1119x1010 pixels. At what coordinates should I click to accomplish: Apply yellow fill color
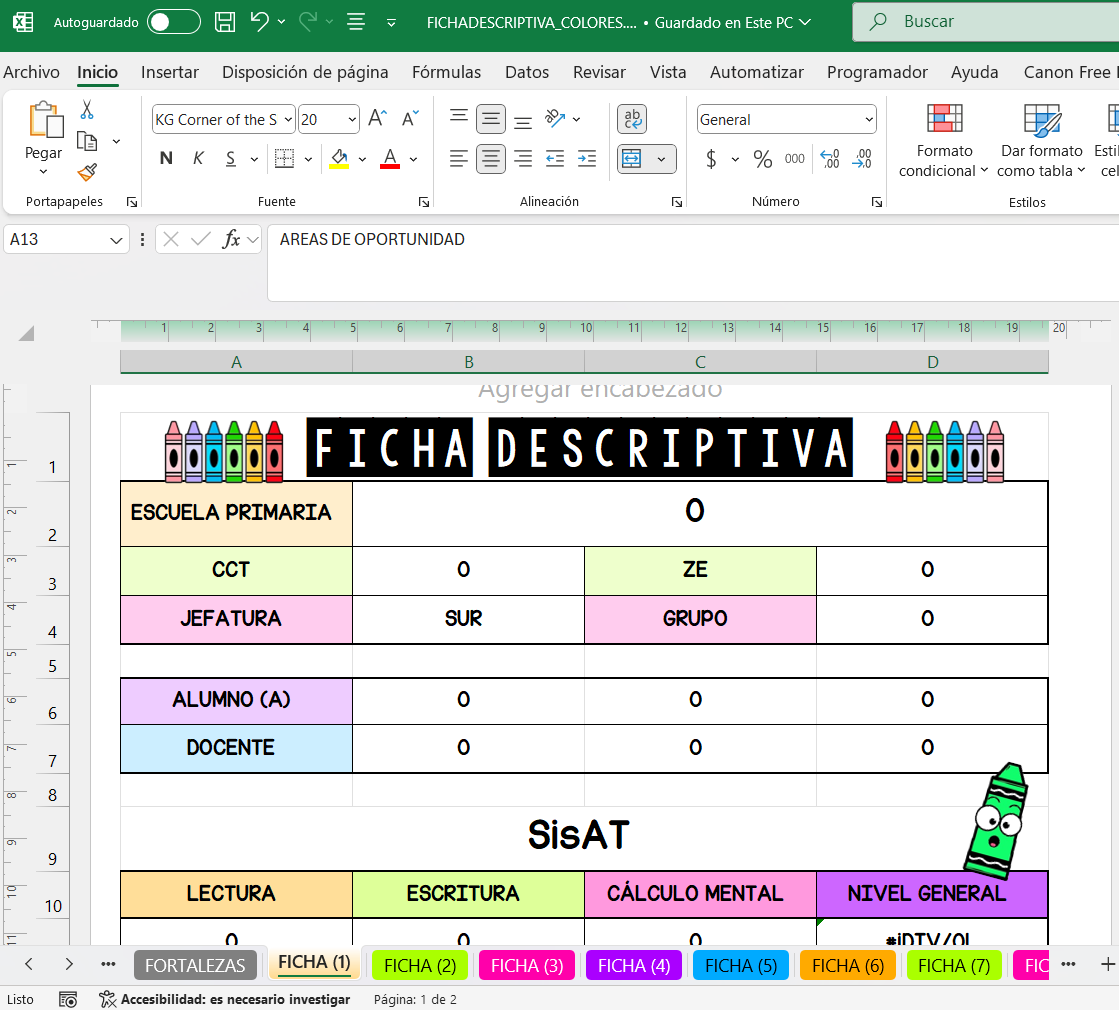point(339,158)
